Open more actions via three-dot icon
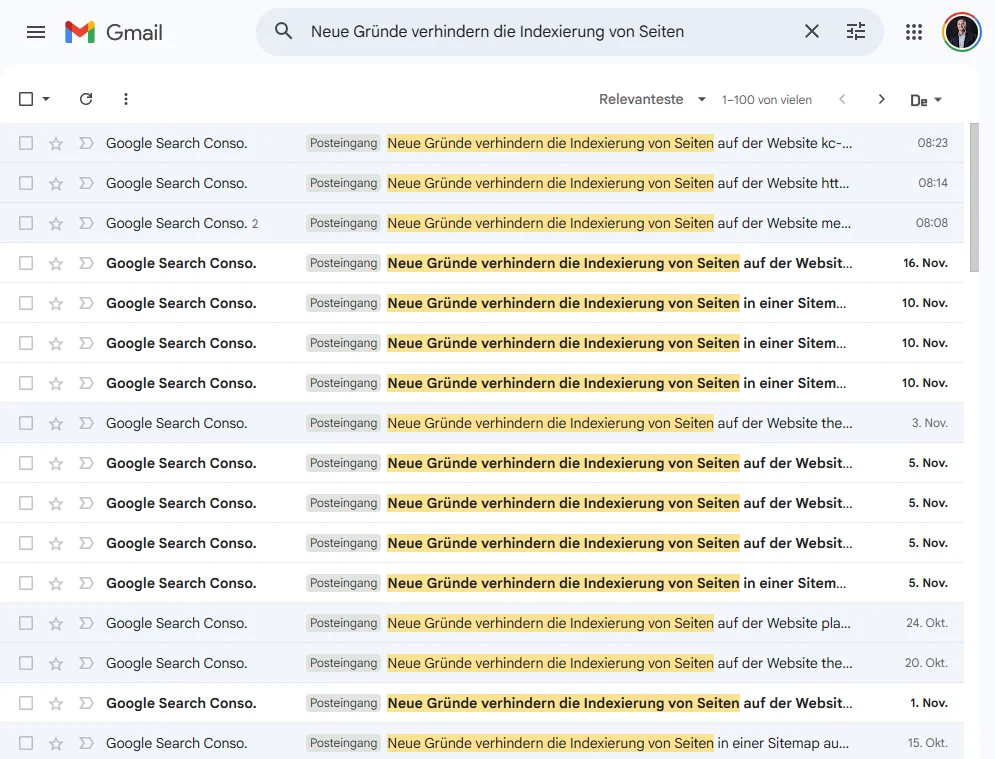 pos(125,99)
